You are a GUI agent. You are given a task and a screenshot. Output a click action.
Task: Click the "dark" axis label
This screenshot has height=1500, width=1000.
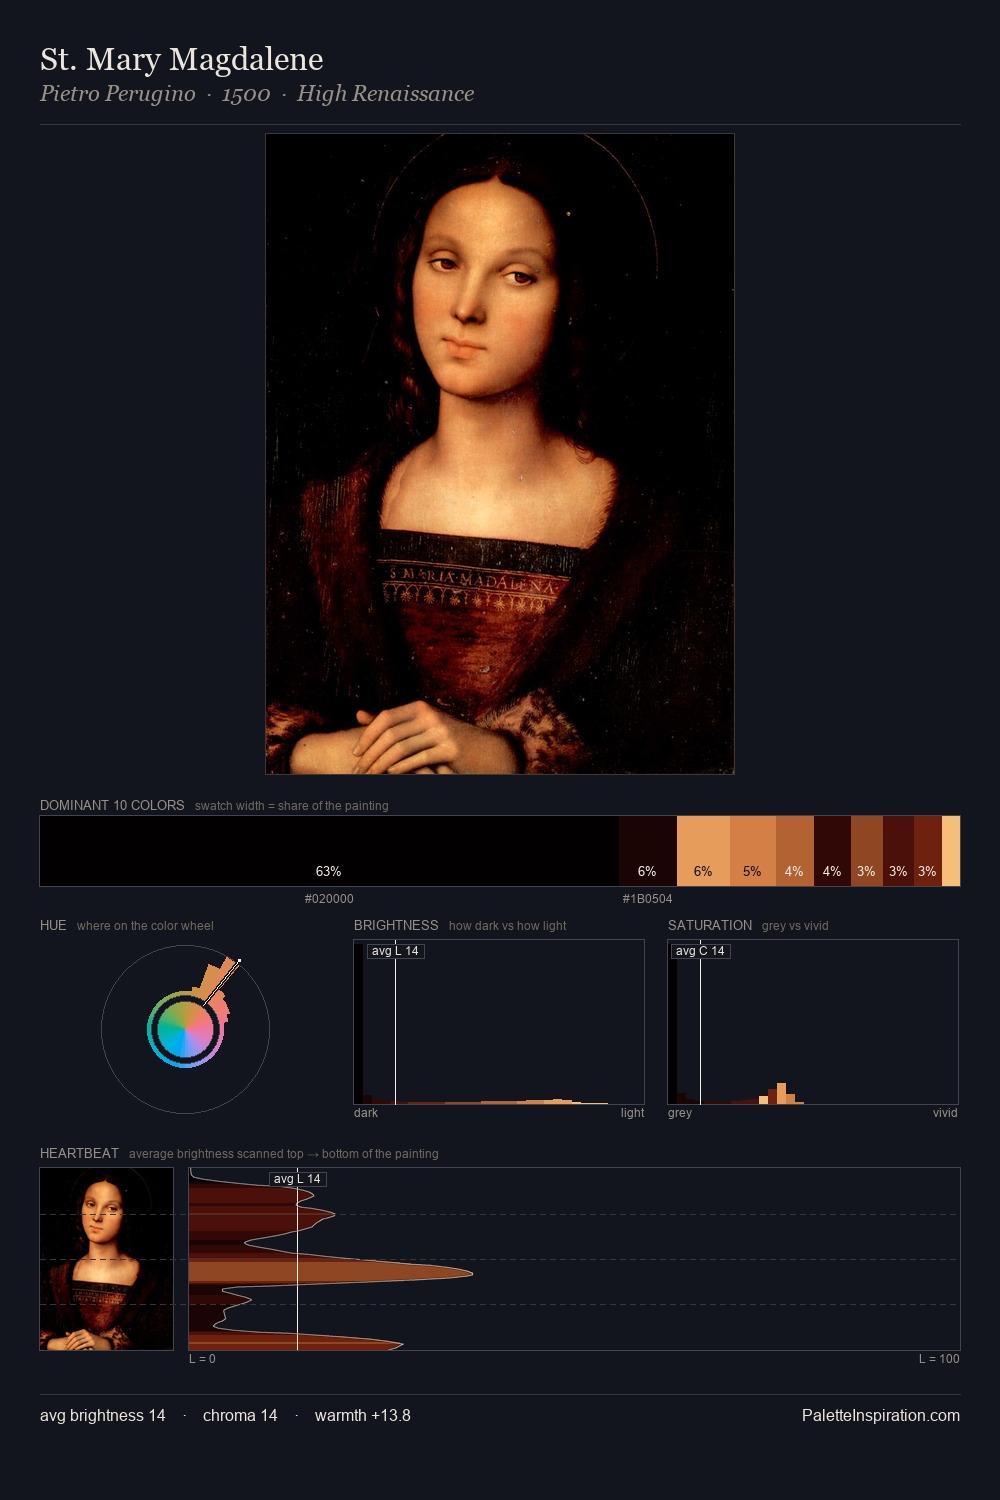(x=366, y=1113)
